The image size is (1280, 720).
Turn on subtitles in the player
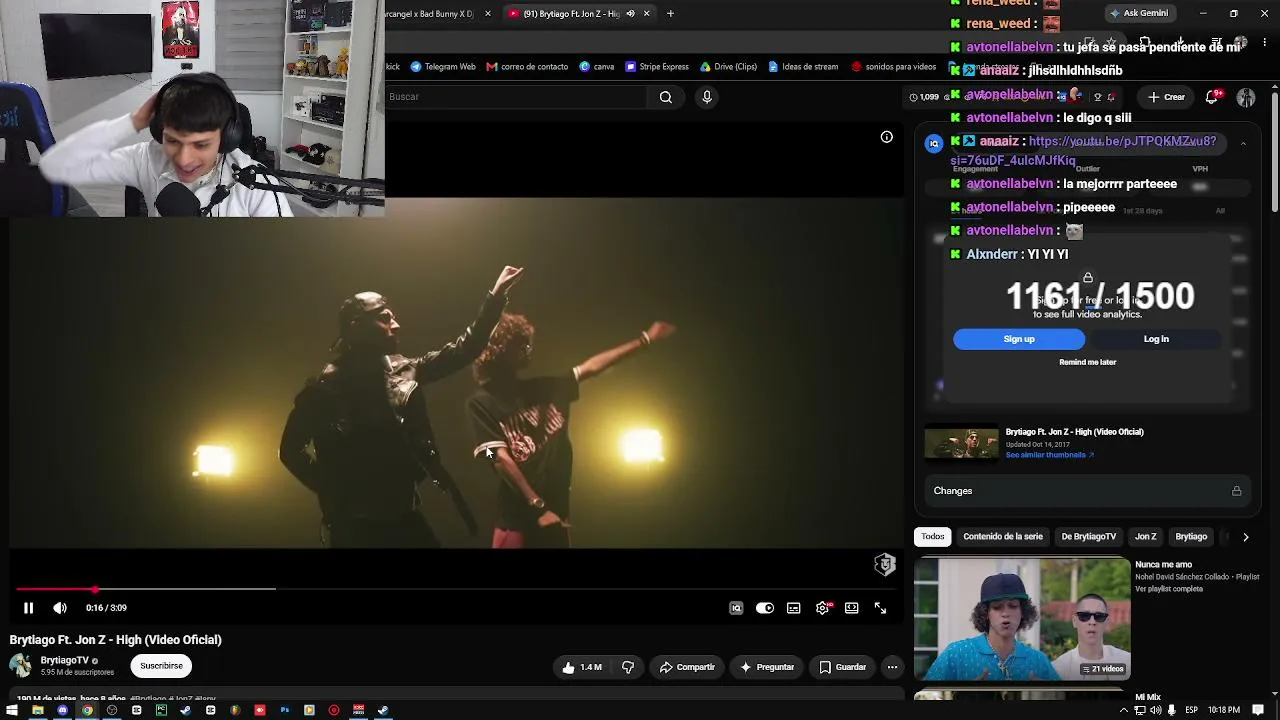tap(794, 608)
